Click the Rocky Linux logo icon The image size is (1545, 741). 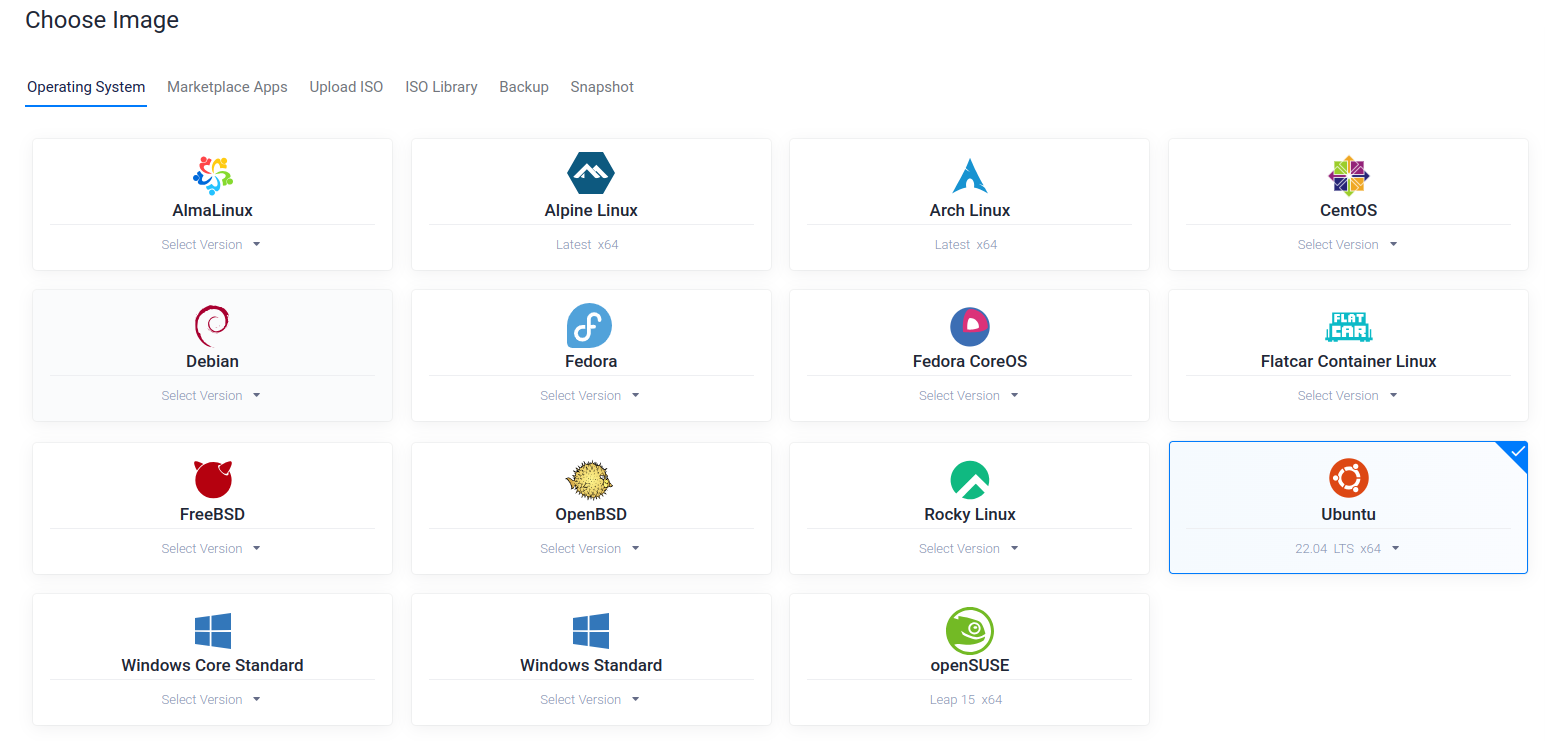coord(970,480)
